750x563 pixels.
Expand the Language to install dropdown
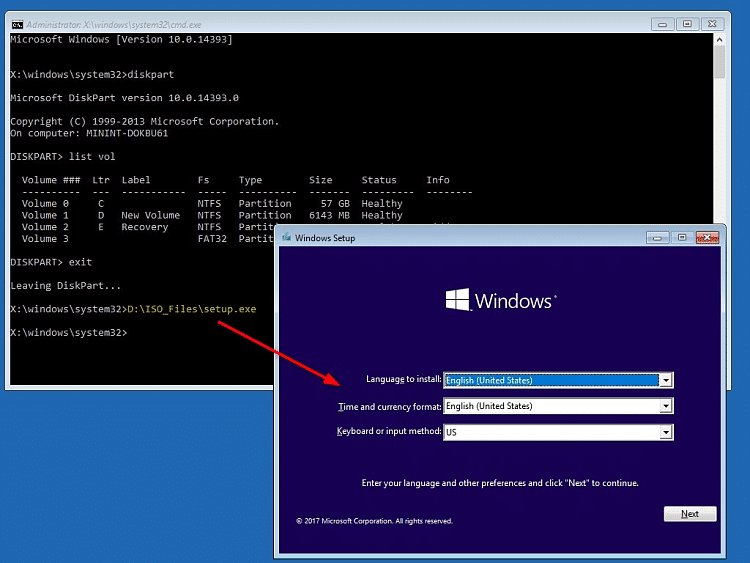665,380
